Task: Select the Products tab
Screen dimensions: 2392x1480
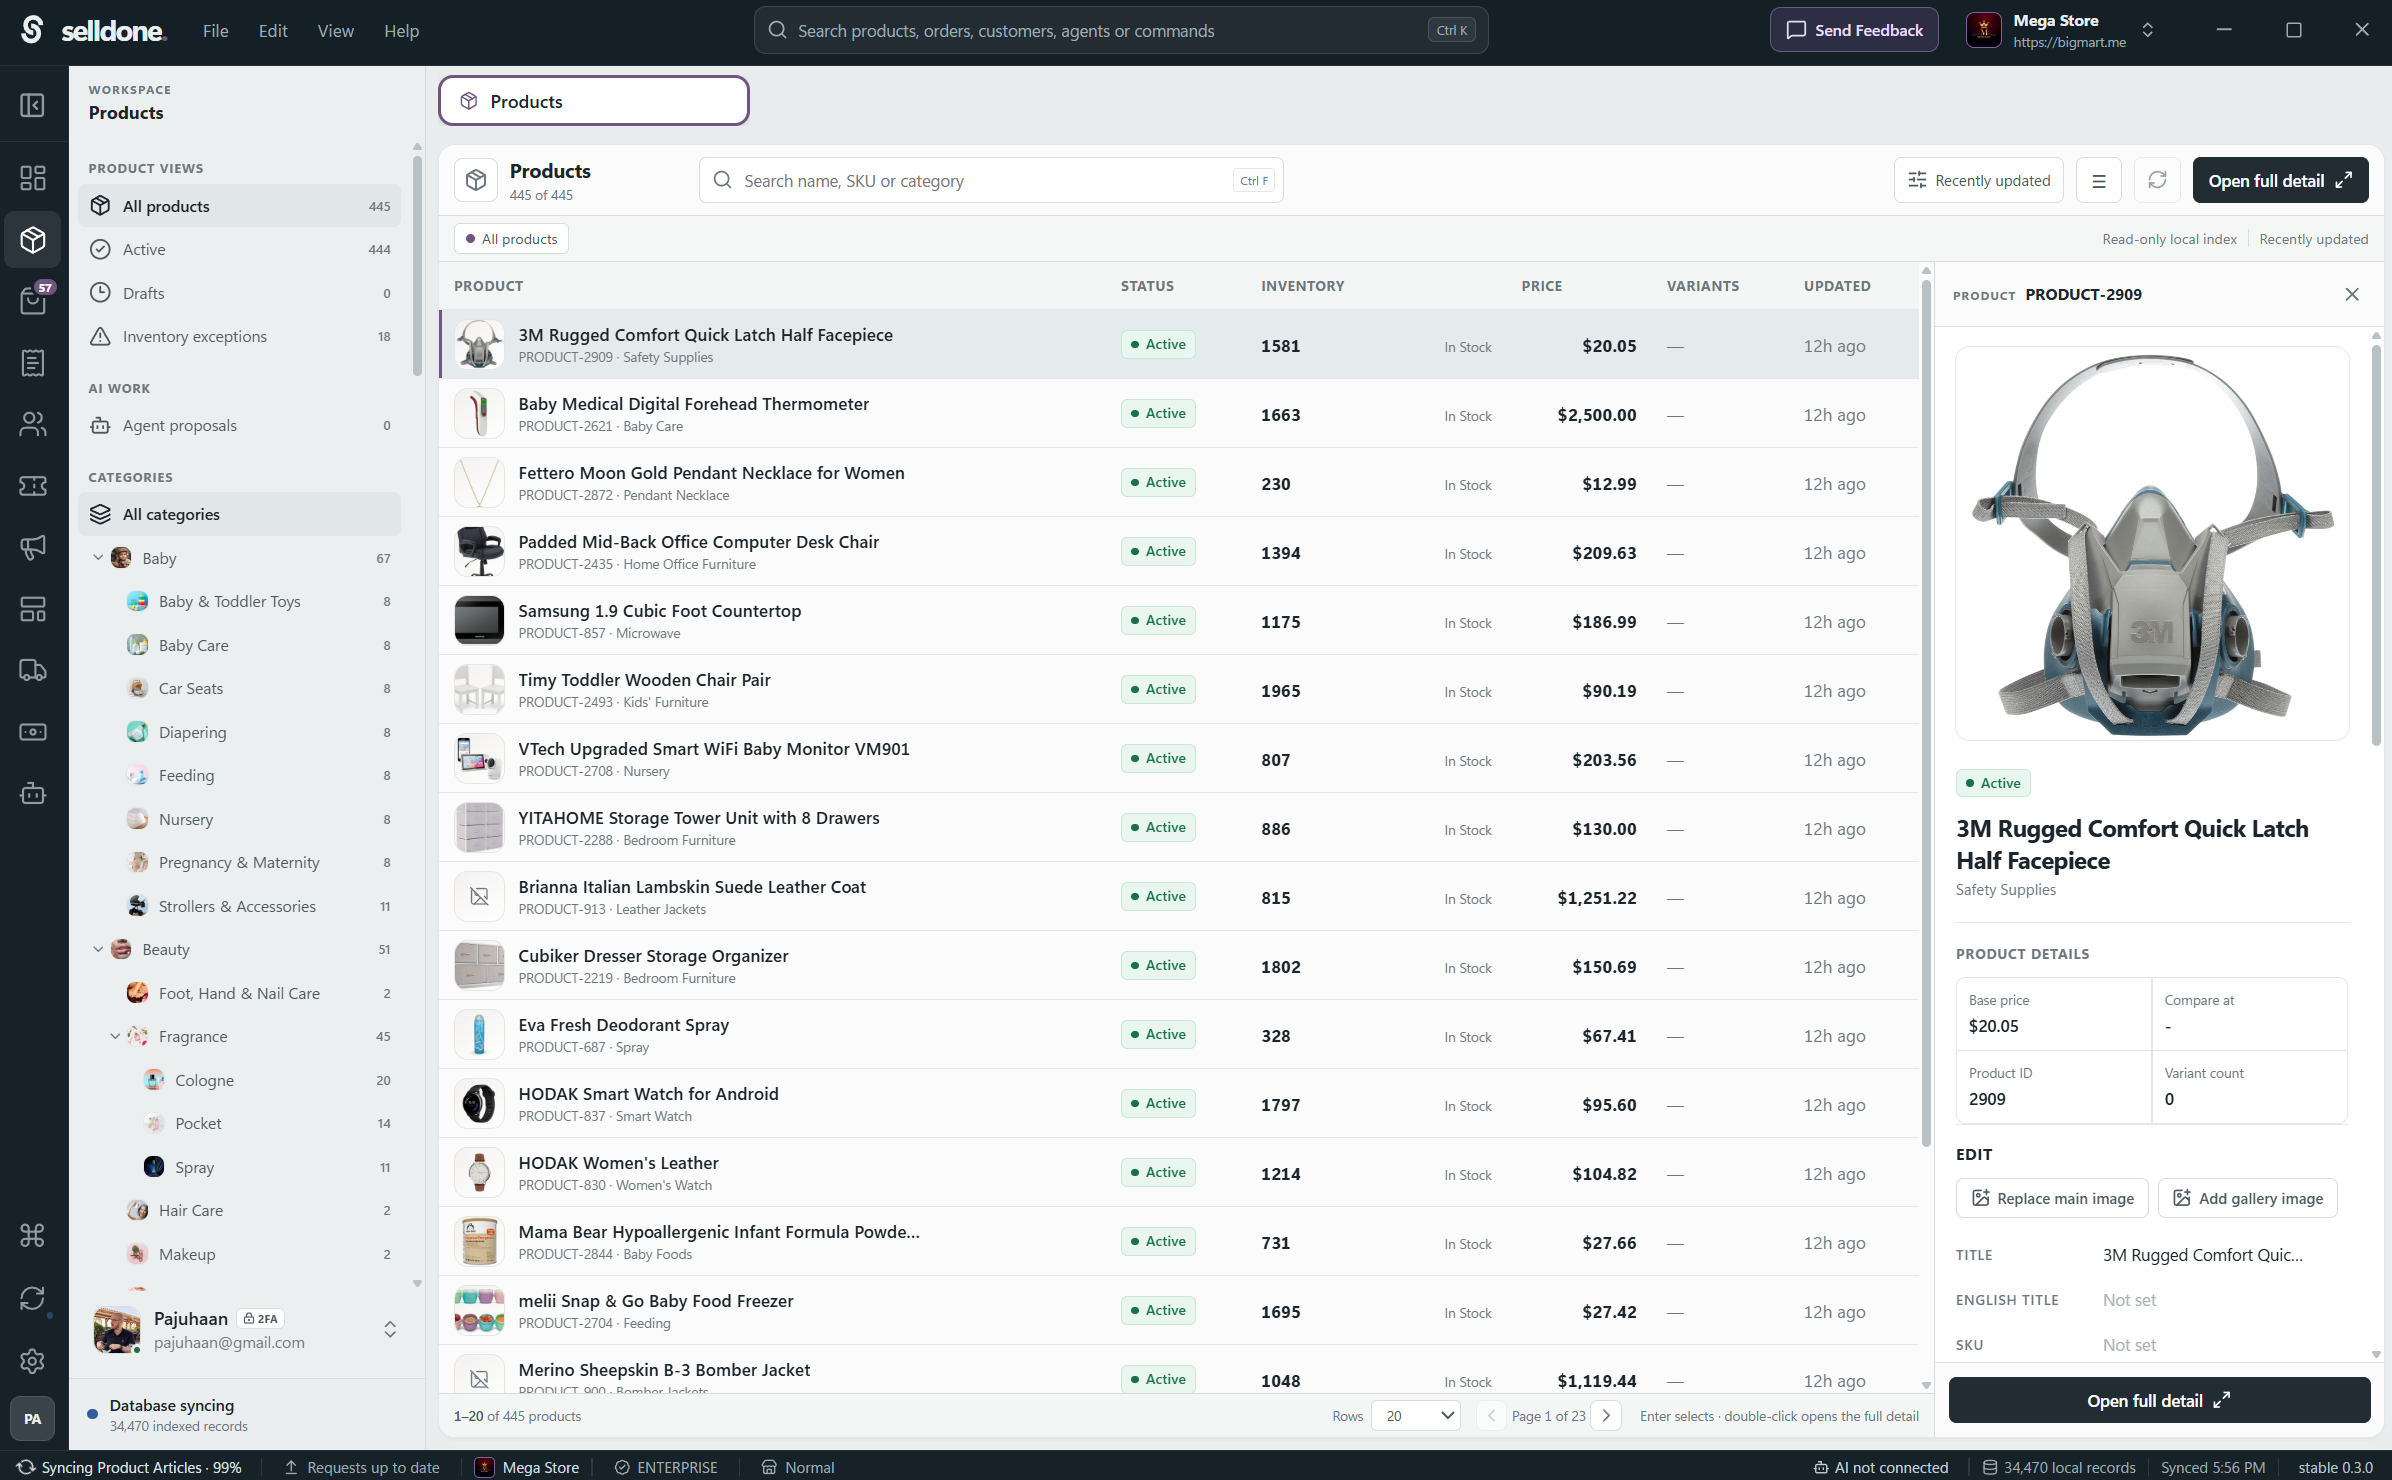Action: coord(594,101)
